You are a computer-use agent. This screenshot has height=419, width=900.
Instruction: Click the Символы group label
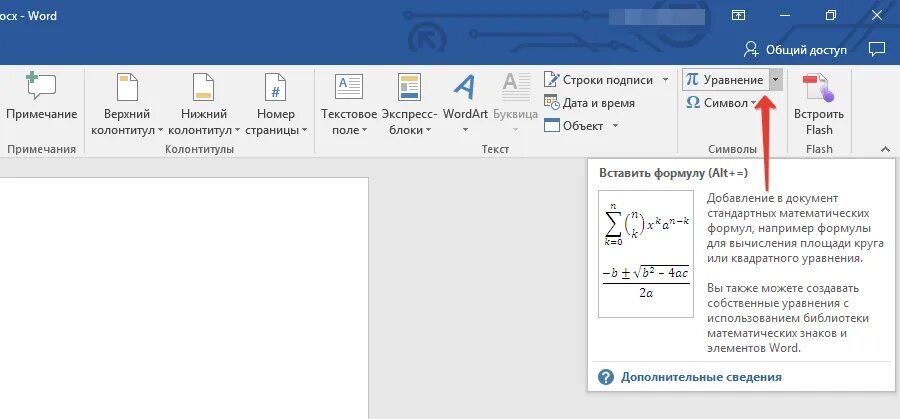point(732,149)
